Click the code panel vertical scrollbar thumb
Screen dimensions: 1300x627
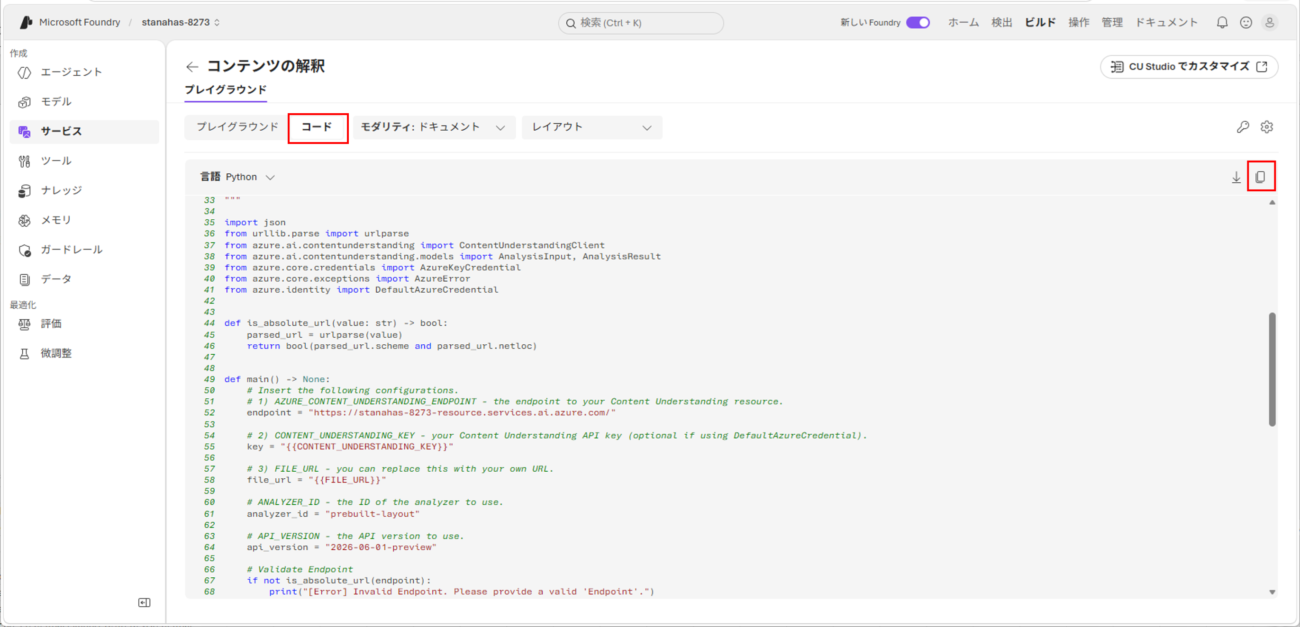[1272, 369]
